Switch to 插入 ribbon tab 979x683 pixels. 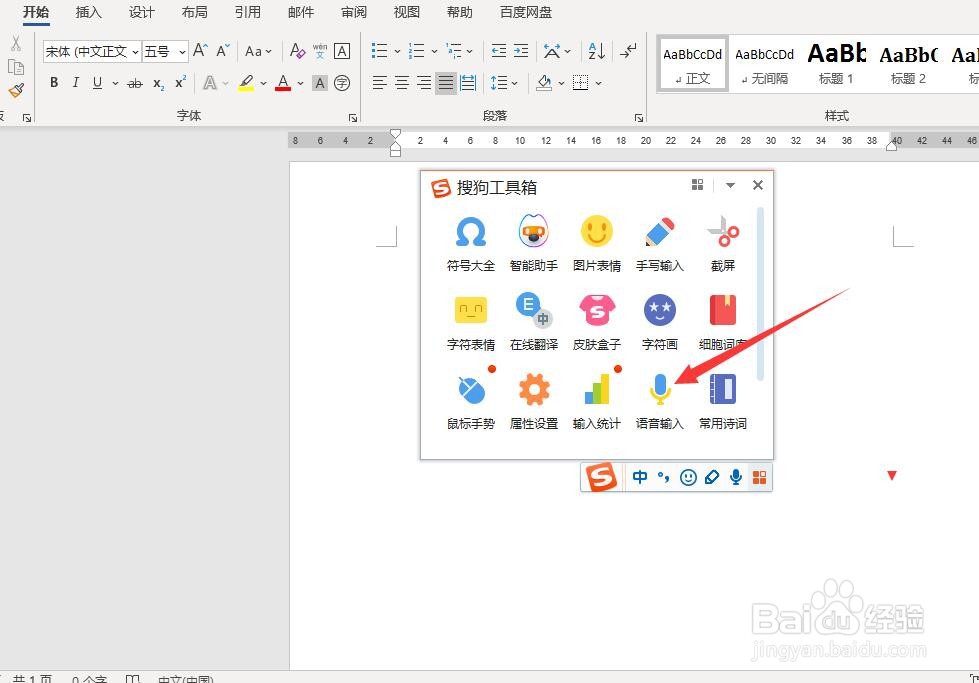pyautogui.click(x=88, y=12)
